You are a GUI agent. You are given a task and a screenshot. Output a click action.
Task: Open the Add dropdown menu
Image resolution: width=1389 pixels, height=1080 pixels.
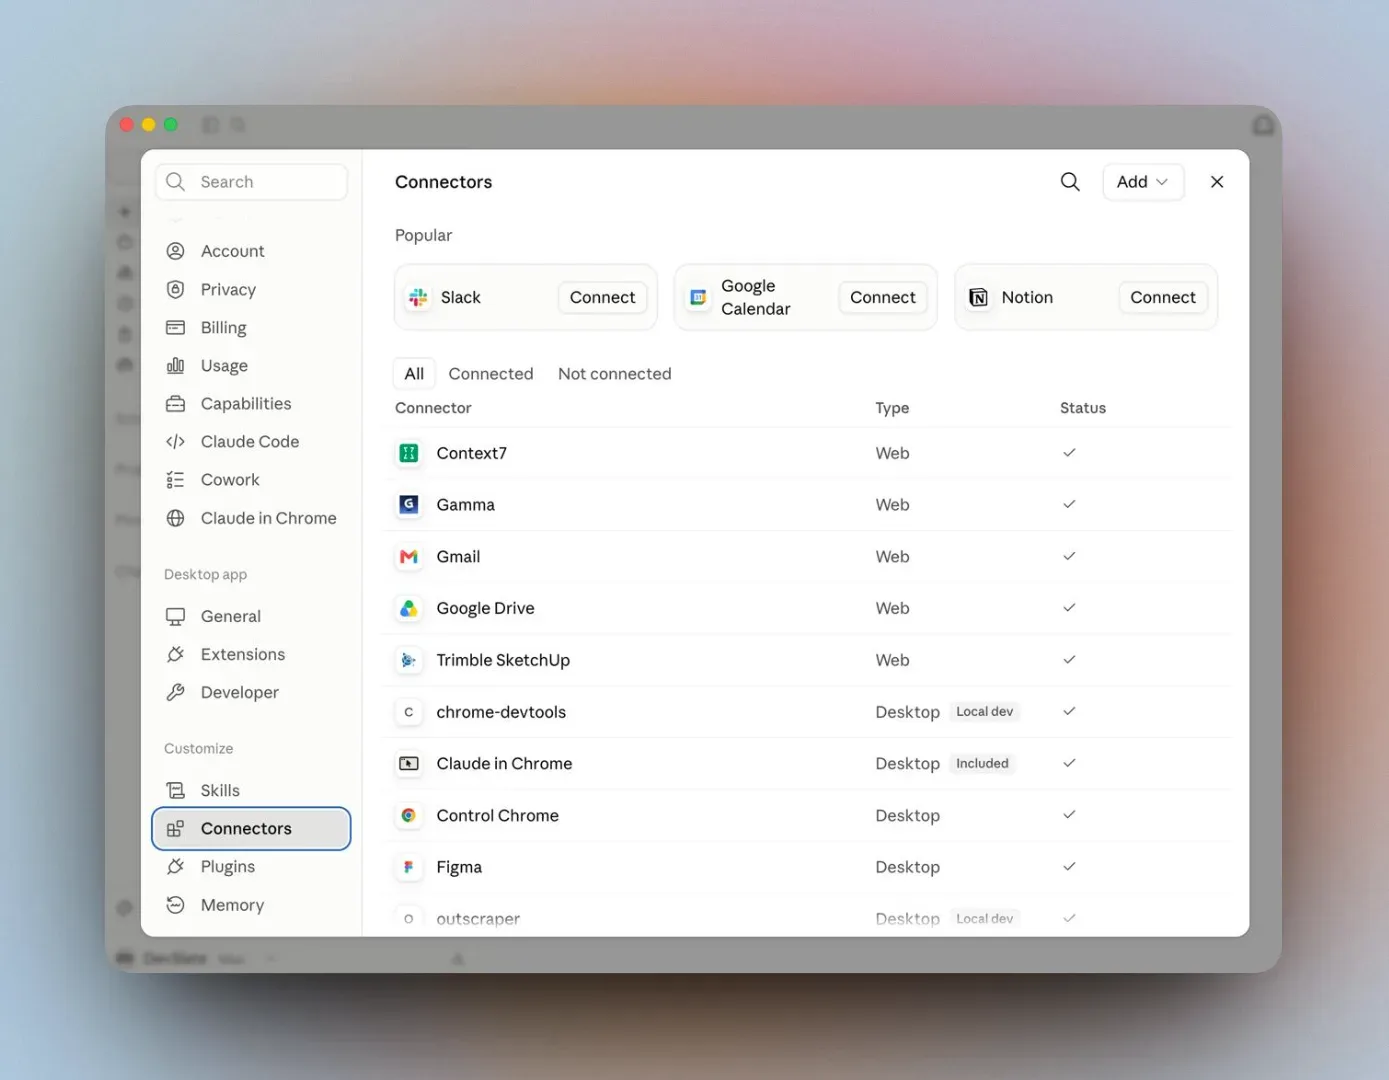pos(1143,182)
